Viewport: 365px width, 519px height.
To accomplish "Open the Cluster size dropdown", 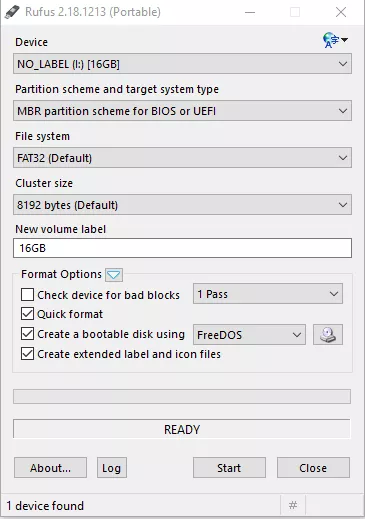I will (182, 205).
